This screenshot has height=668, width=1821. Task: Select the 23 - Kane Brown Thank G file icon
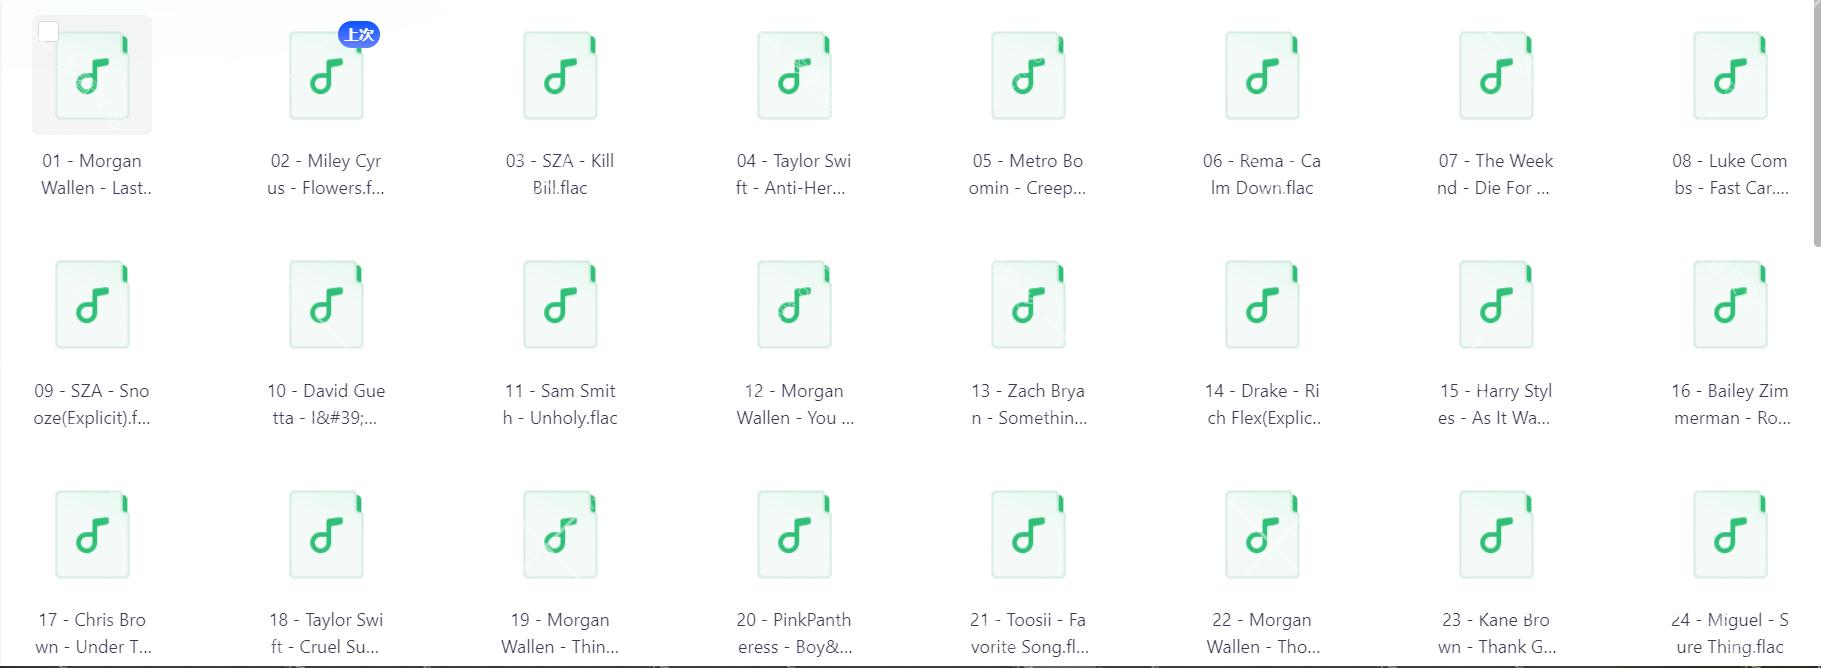[1496, 535]
